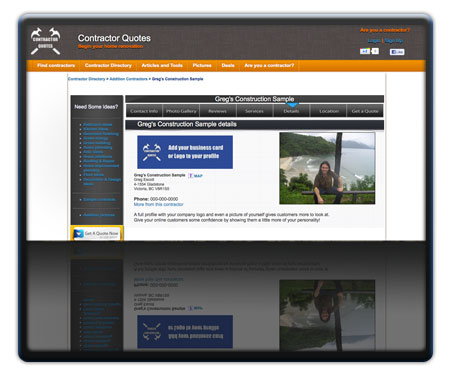Open Articles and Tools in the nav bar

pos(162,65)
